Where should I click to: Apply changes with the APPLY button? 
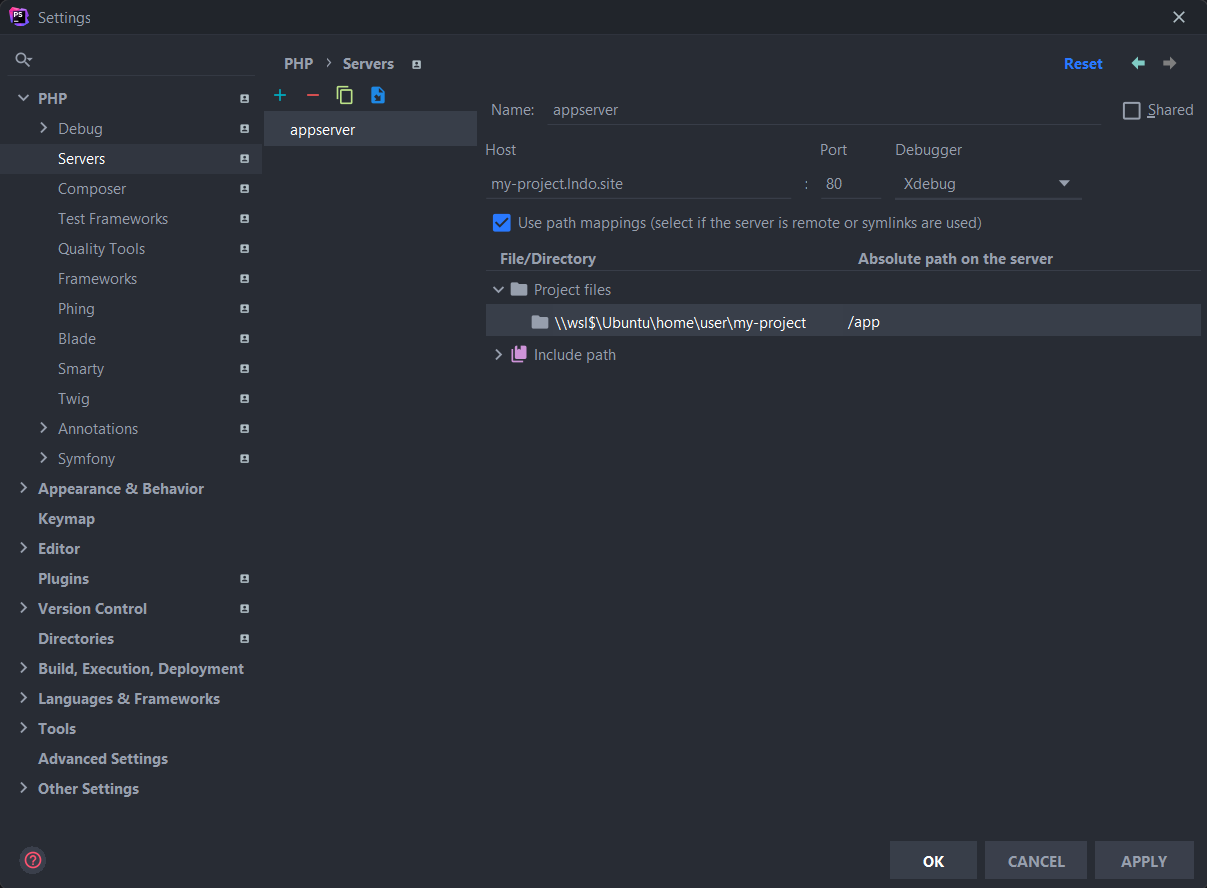point(1144,860)
